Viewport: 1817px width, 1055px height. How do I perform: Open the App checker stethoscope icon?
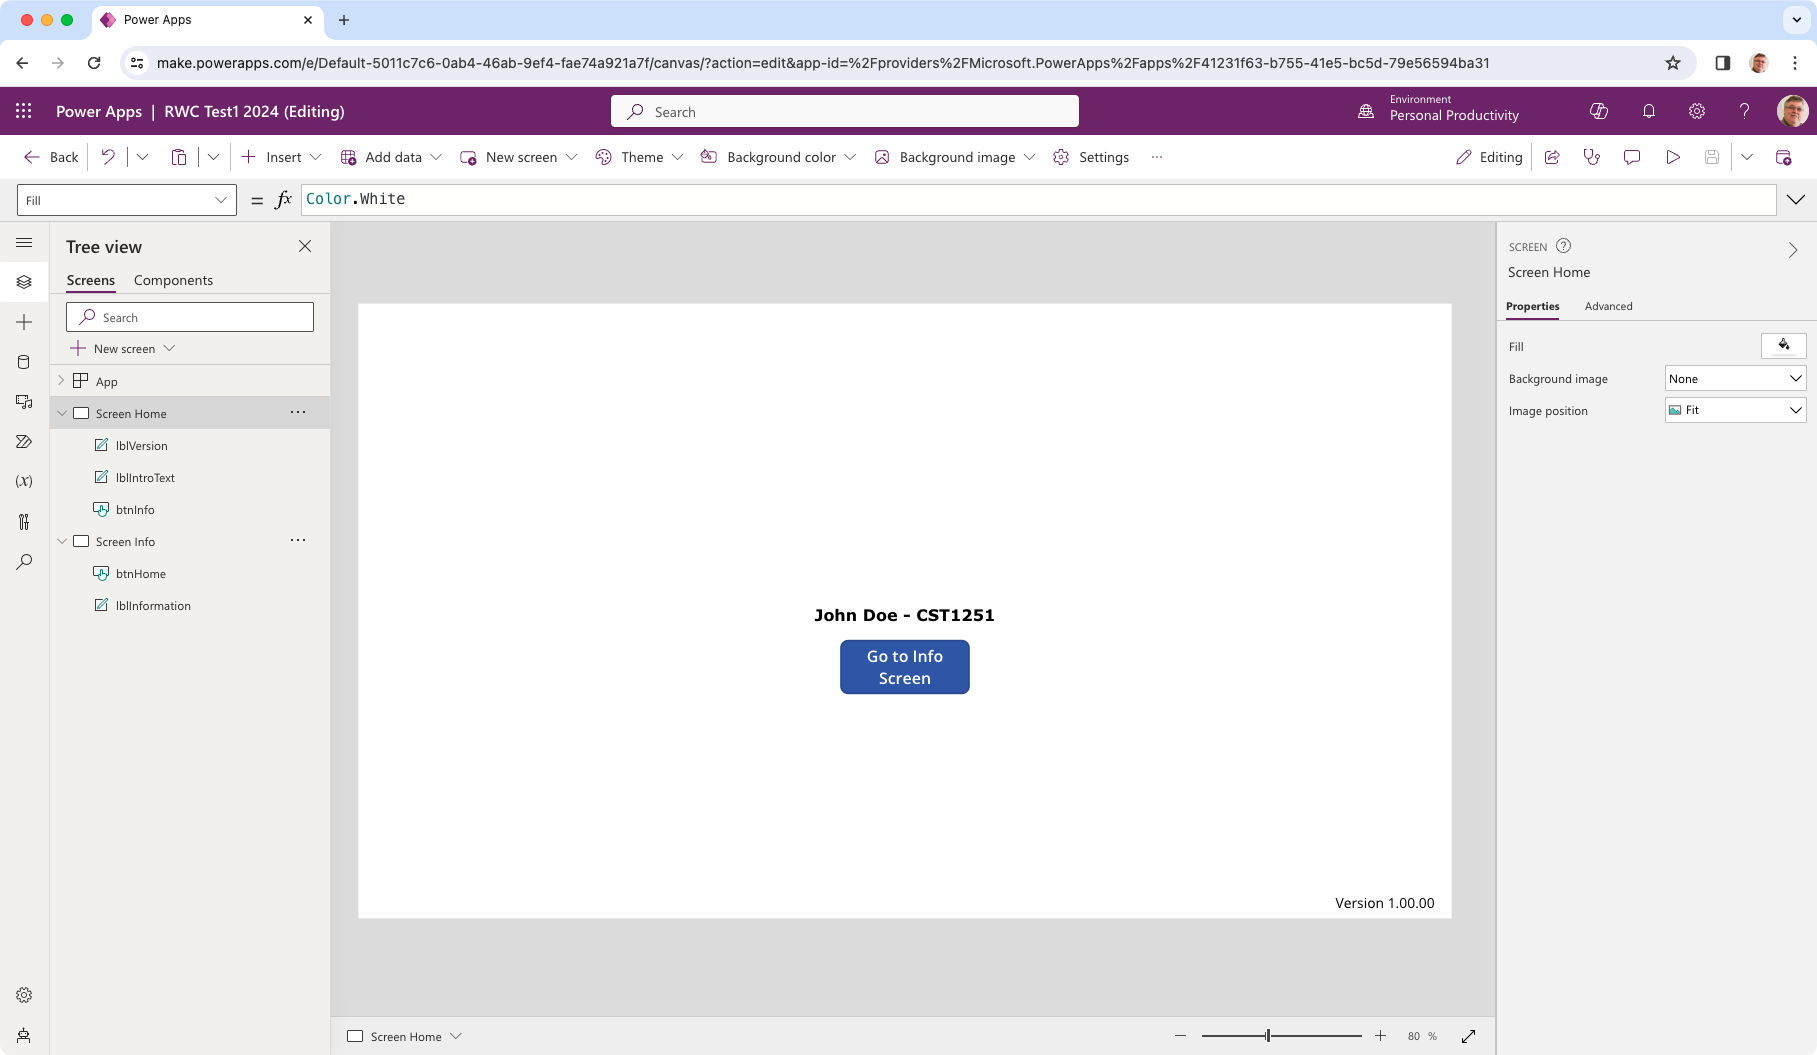1592,157
